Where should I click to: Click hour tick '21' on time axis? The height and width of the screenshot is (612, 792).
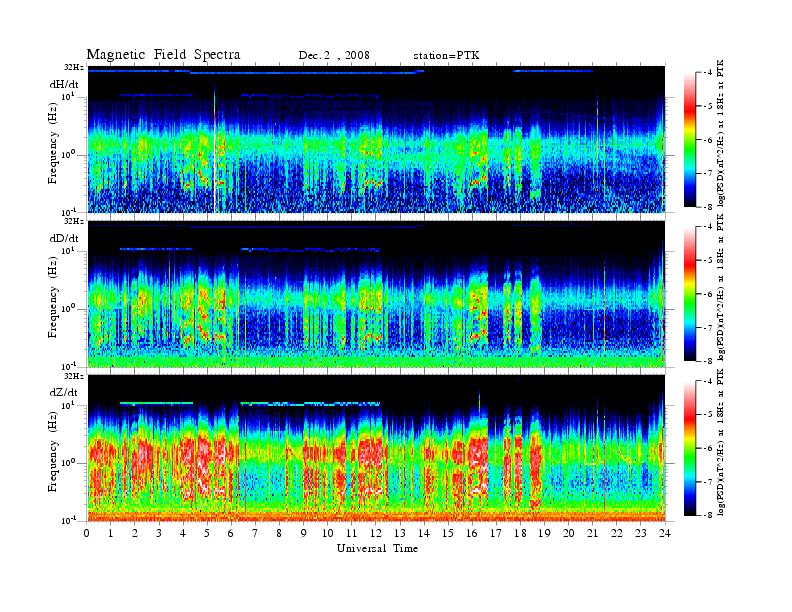pyautogui.click(x=592, y=533)
